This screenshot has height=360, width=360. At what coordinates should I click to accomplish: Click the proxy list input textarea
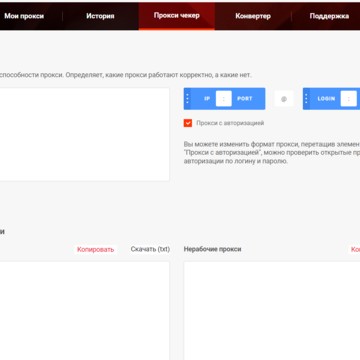tap(84, 135)
